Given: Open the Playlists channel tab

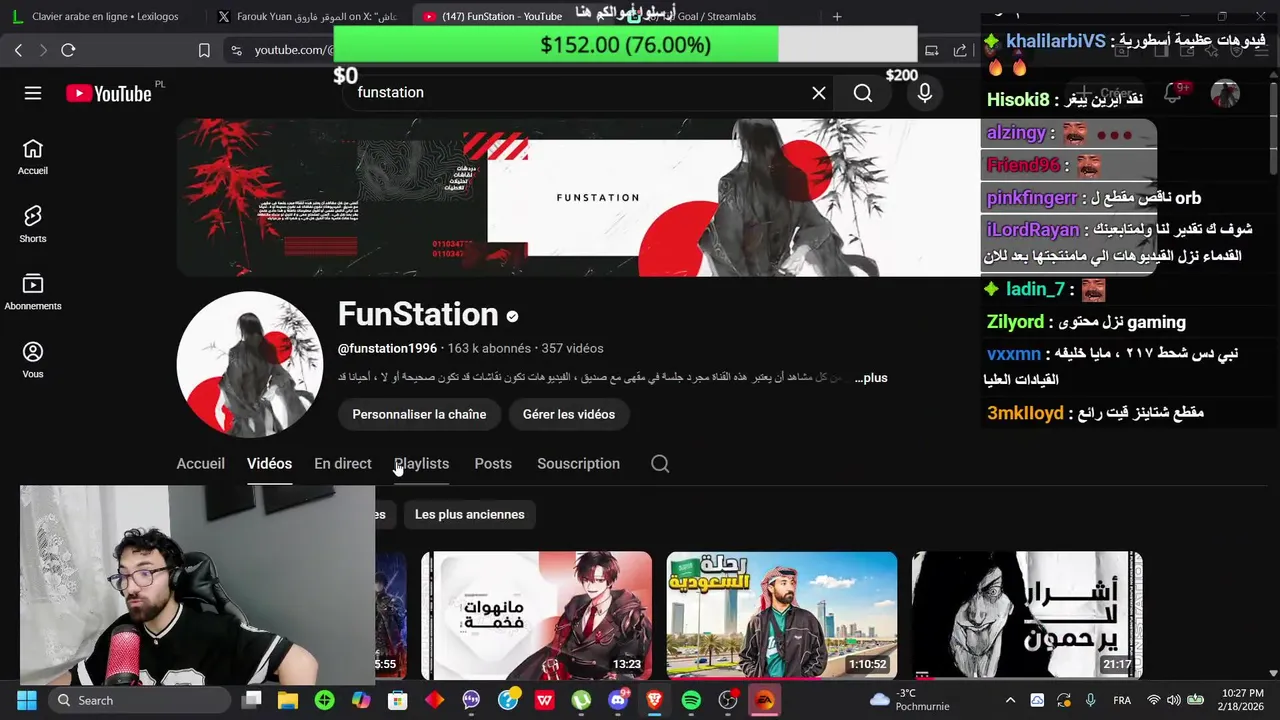Looking at the screenshot, I should tap(421, 463).
